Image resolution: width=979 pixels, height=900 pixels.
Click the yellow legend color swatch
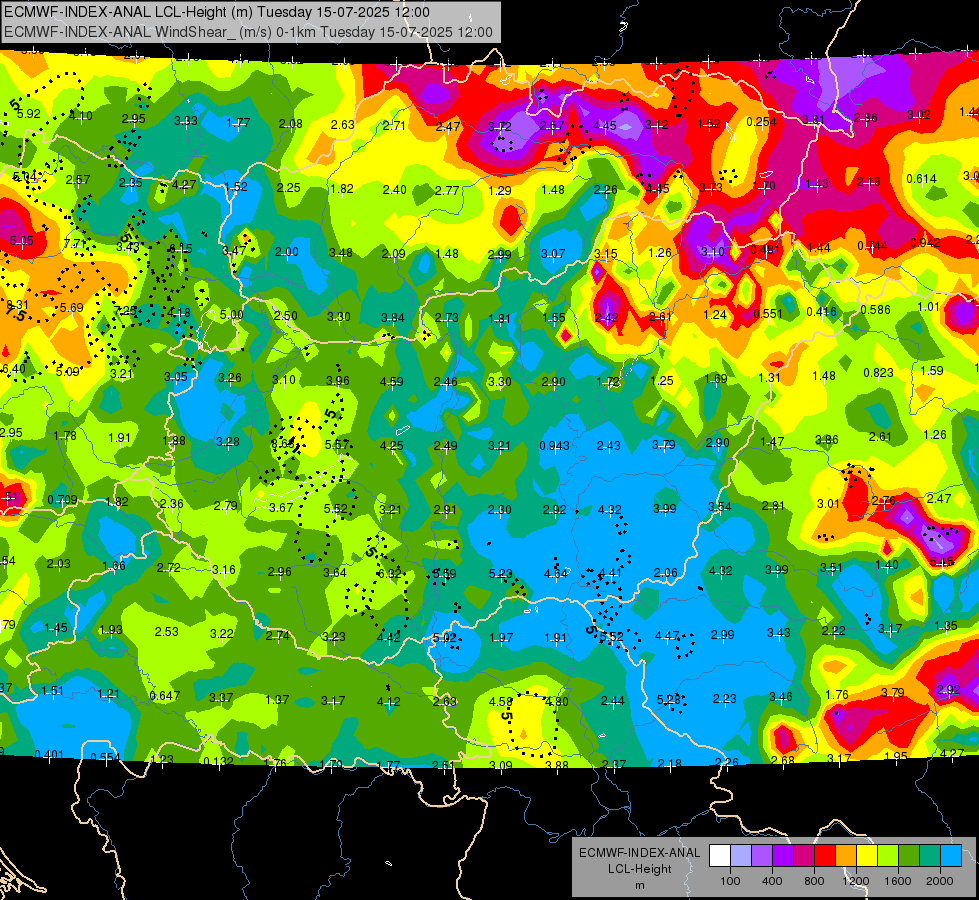867,856
